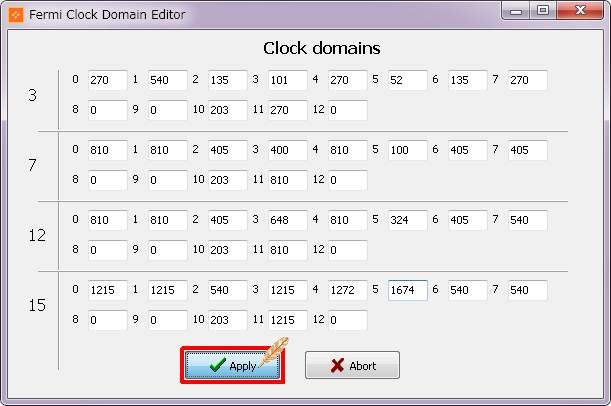Select domain 3 field 8 with 0

108,110
